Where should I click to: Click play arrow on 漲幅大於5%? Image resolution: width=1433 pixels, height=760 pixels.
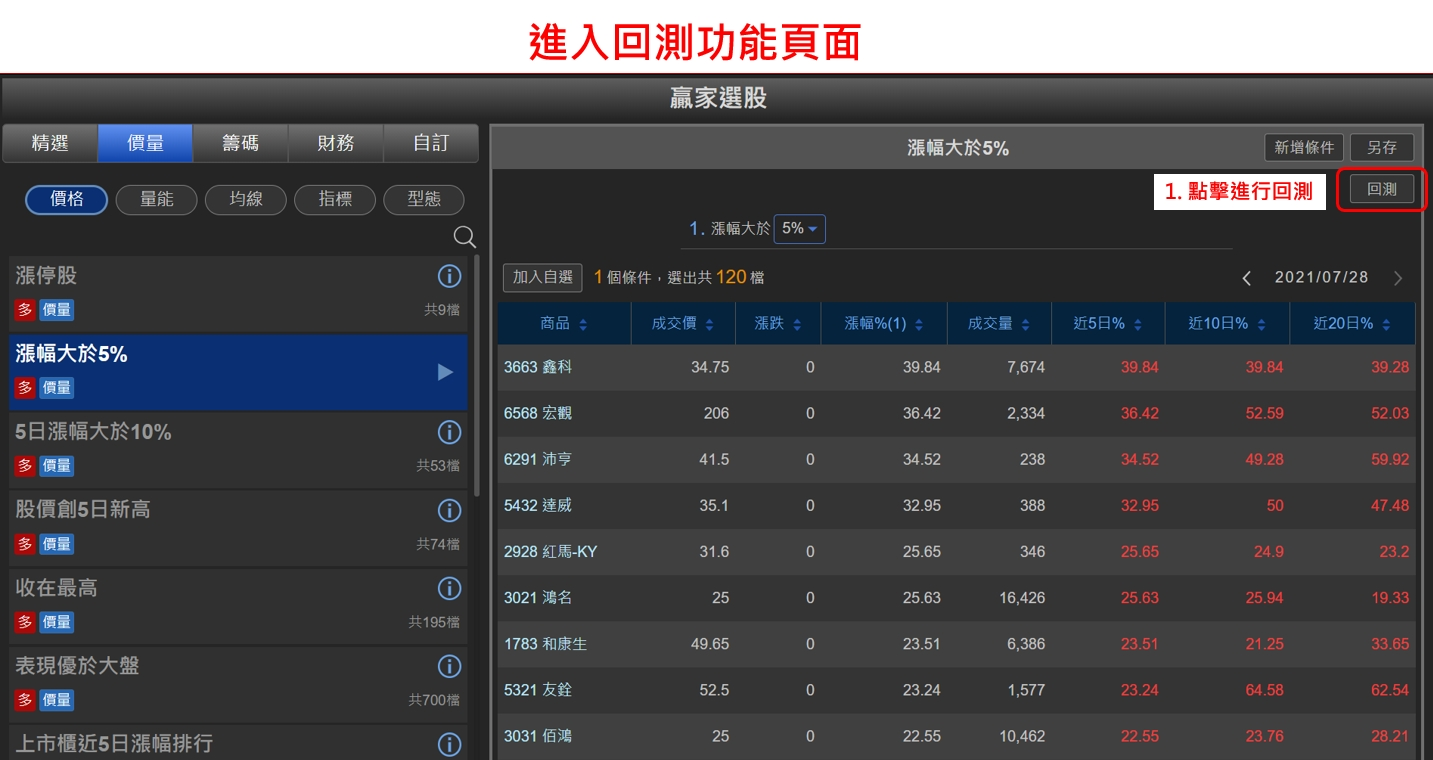(x=445, y=372)
